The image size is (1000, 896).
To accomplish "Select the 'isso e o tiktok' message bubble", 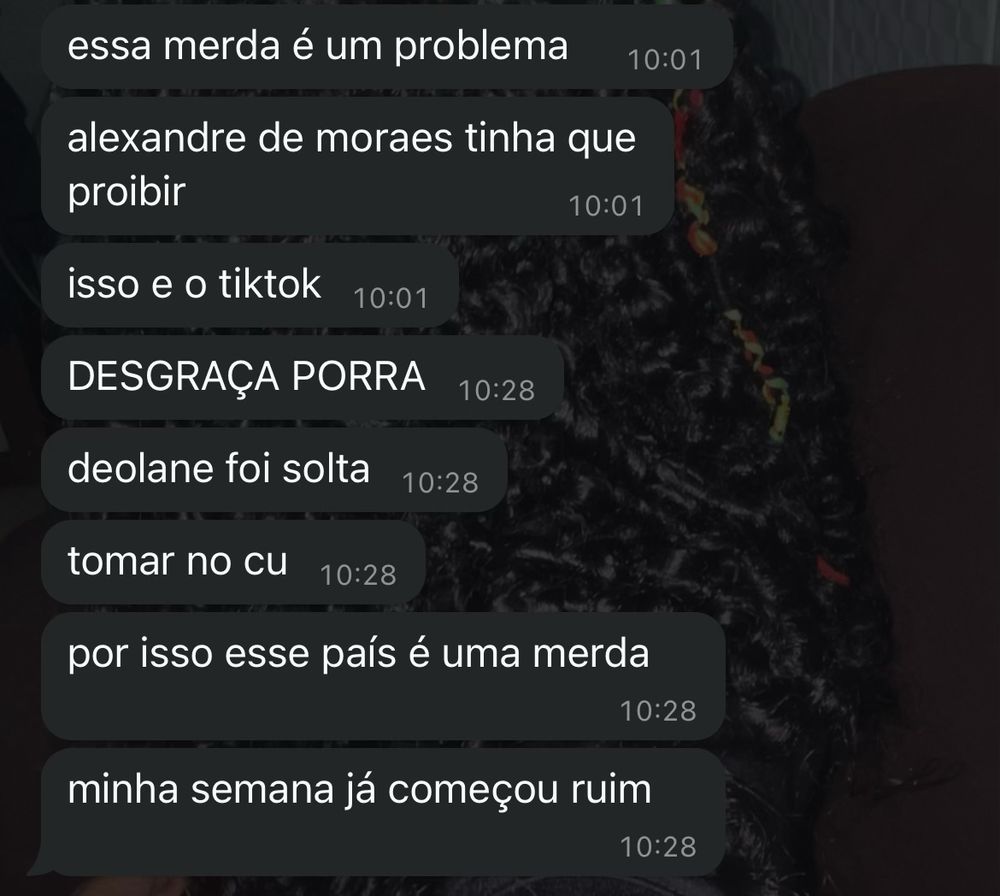I will pyautogui.click(x=249, y=285).
